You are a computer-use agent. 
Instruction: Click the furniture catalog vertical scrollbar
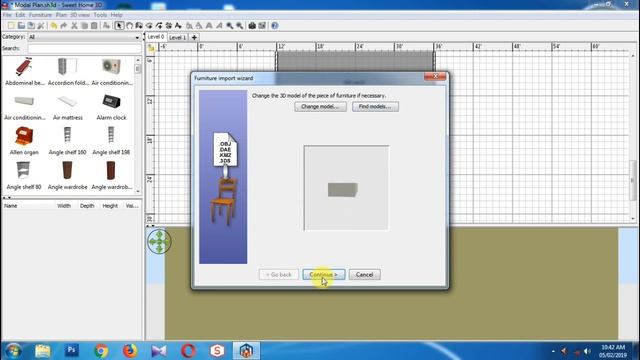tap(138, 125)
